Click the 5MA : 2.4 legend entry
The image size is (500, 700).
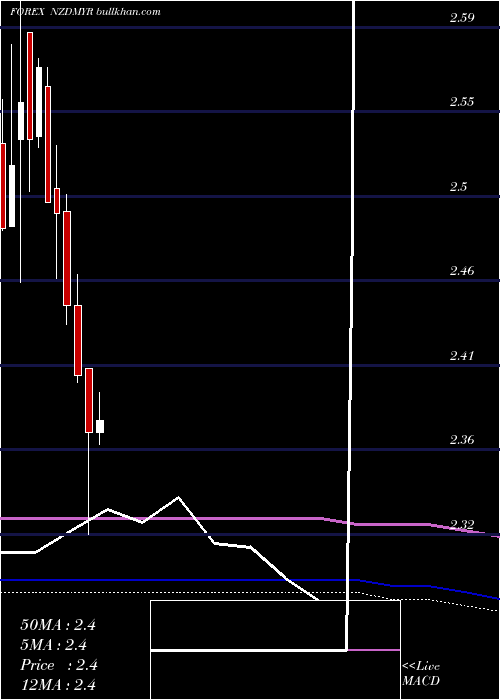coord(54,645)
